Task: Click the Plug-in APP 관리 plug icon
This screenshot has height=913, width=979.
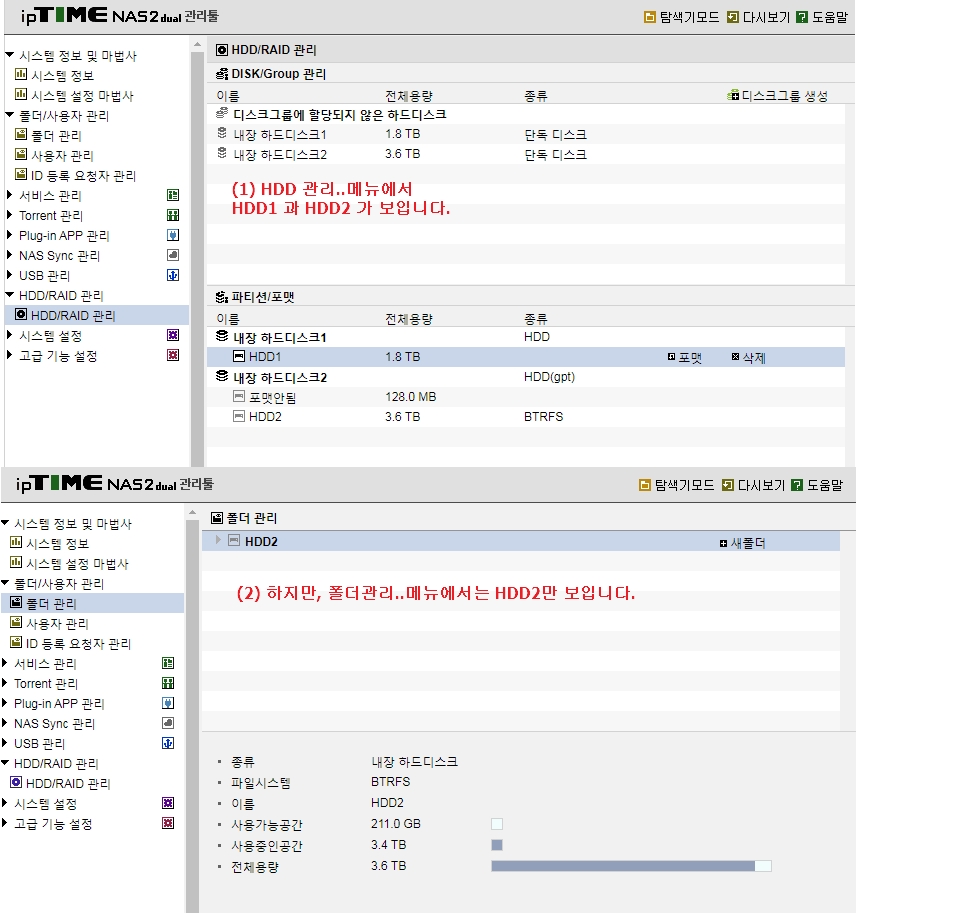Action: coord(173,235)
